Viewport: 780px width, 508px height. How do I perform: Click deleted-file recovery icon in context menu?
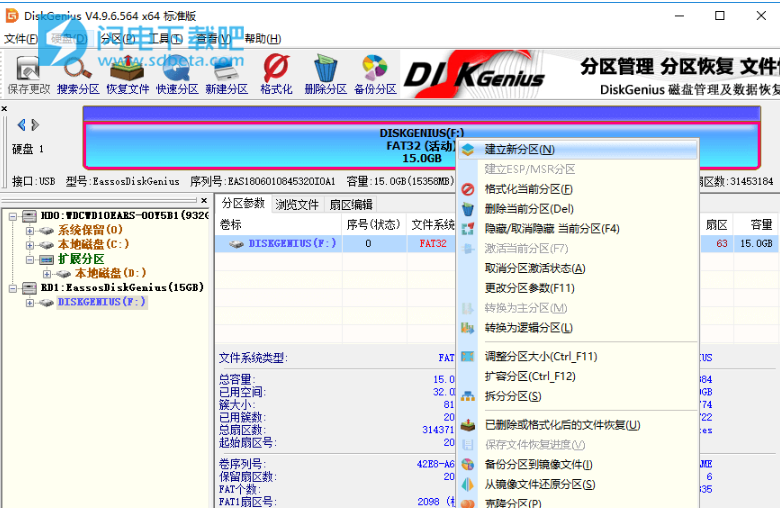click(468, 425)
